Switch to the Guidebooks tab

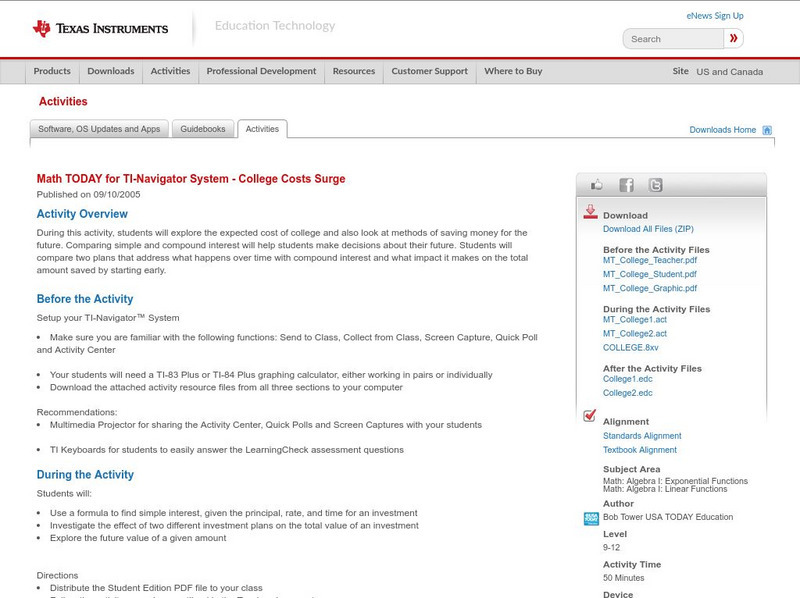point(203,129)
